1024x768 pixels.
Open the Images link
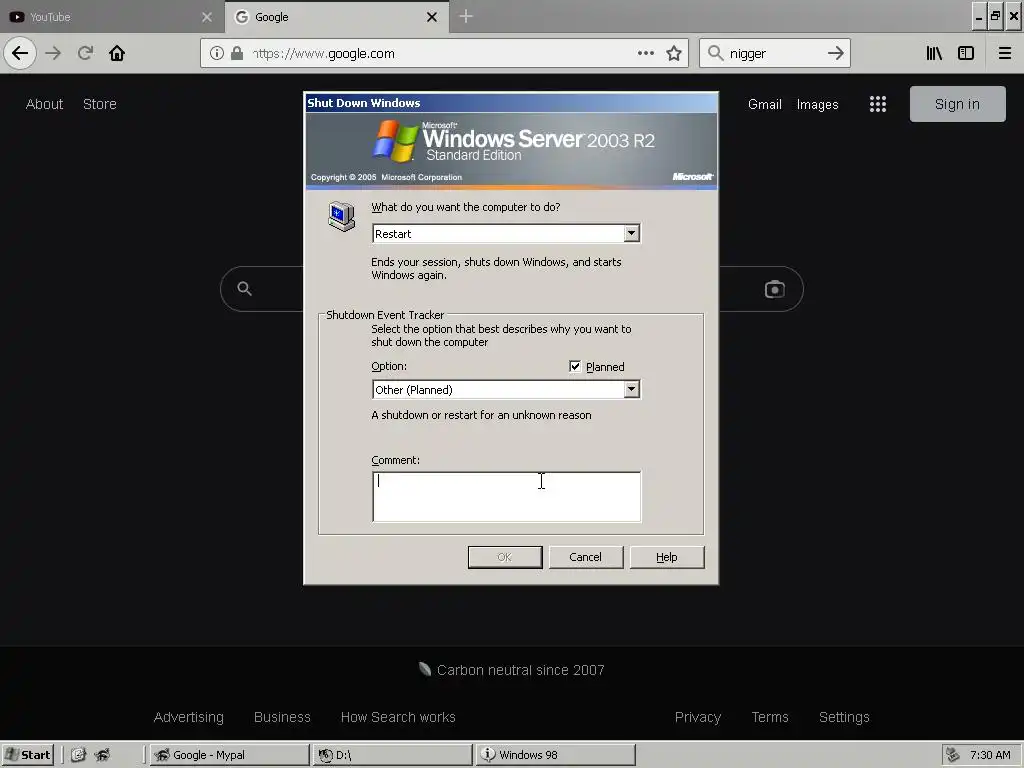point(818,104)
